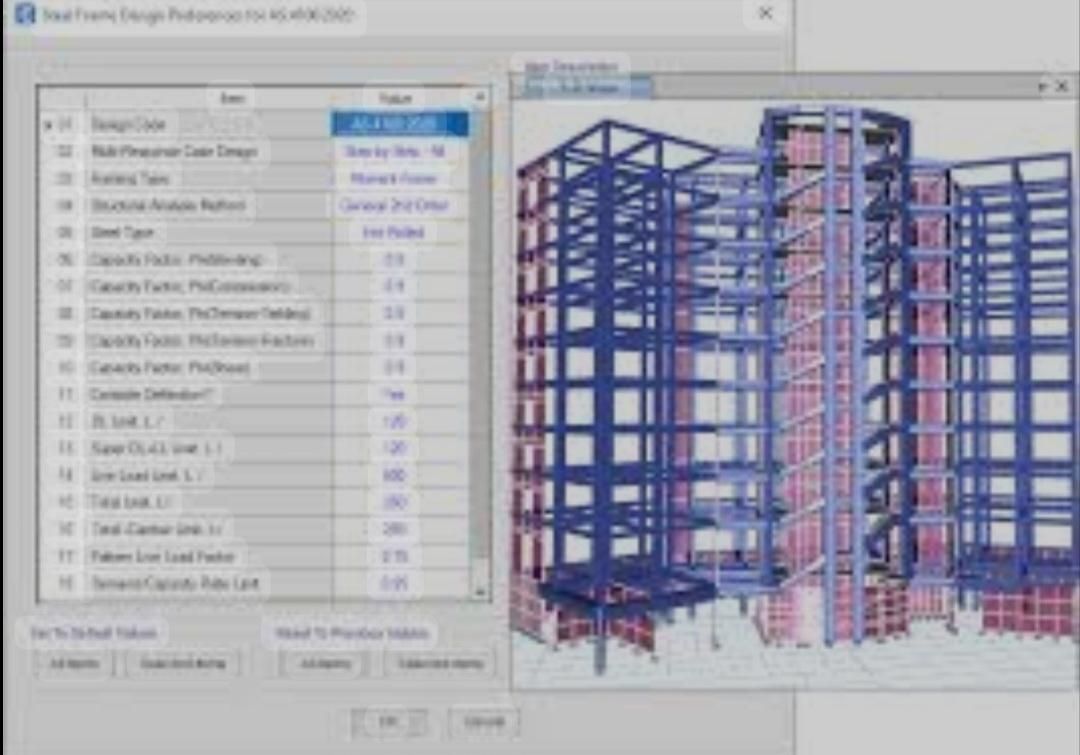Viewport: 1080px width, 755px height.
Task: Select the 3-D view tab of the model window
Action: tap(582, 87)
